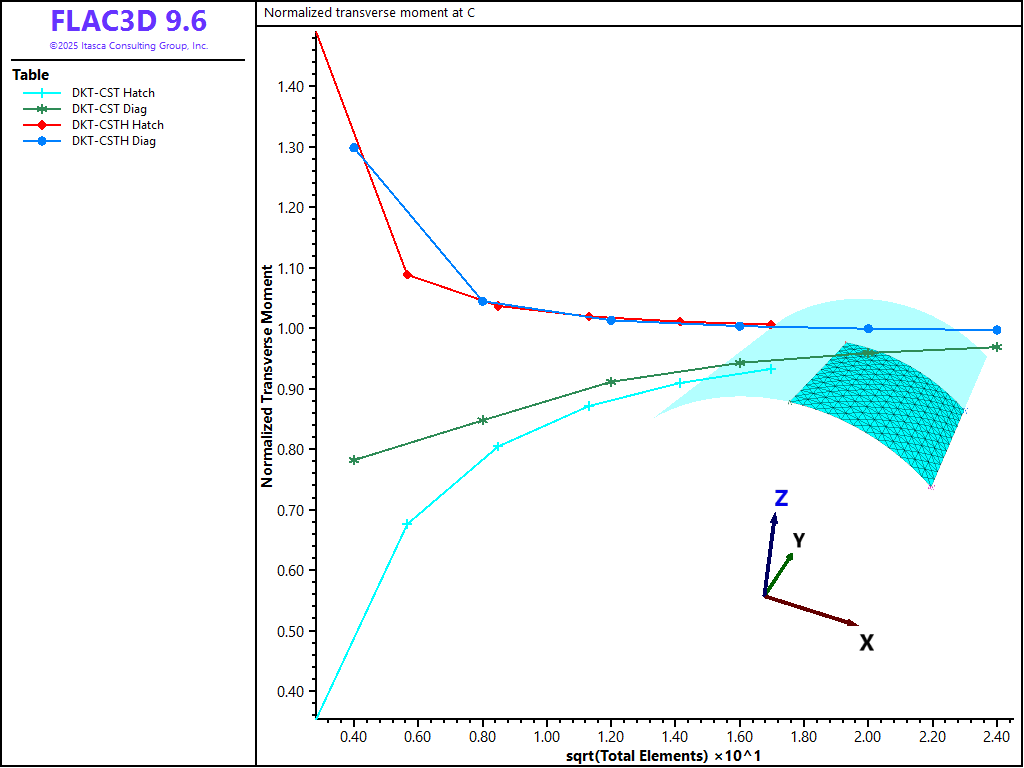
Task: Click the last blue circle data point at 2.40
Action: (996, 330)
